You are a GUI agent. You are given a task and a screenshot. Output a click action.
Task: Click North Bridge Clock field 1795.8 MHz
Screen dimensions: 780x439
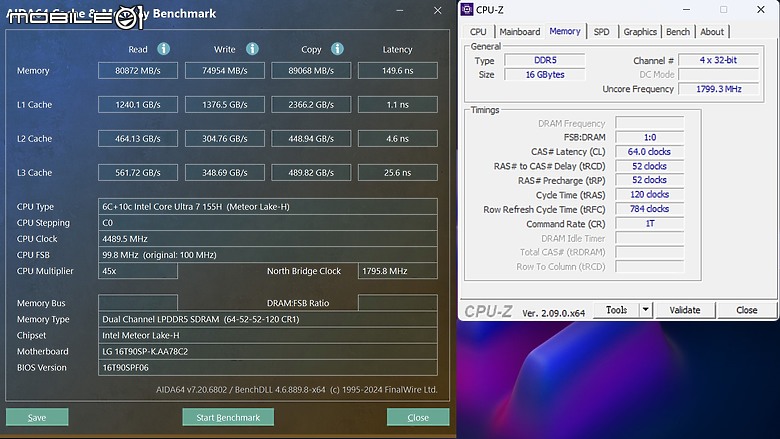(x=397, y=270)
